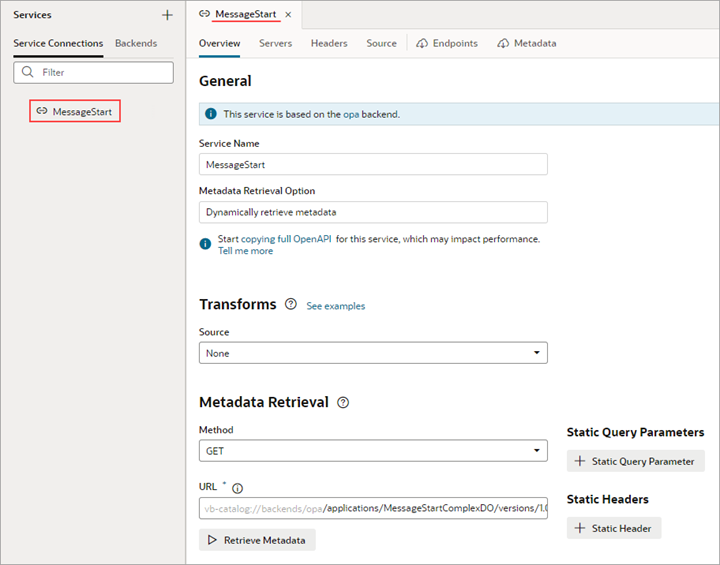Activate the MessageStart editor tab

pos(246,14)
